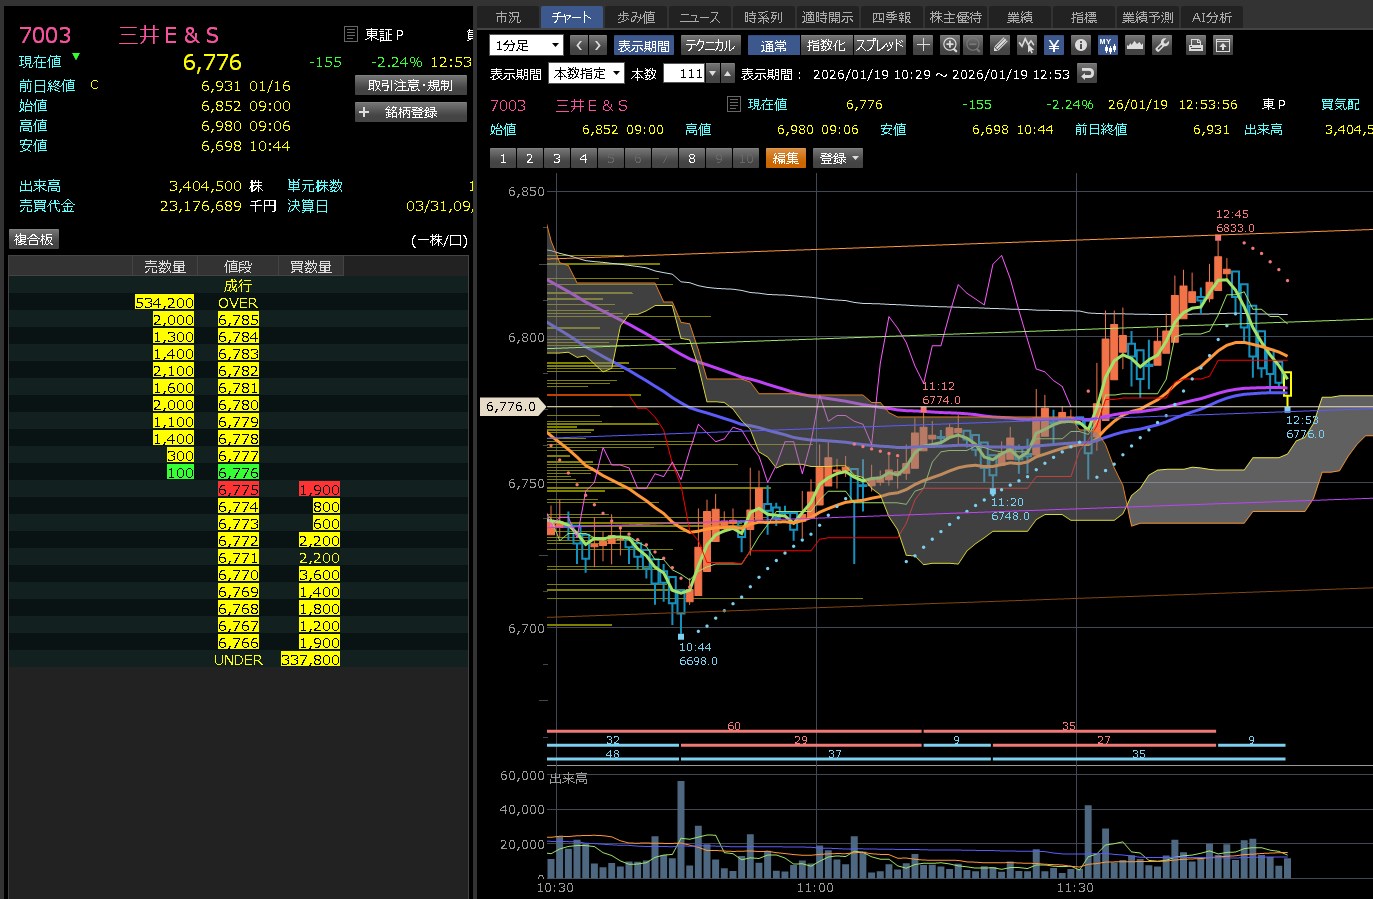Zoom in on the chart with magnifier plus
Screen dimensions: 1373x899
point(949,45)
